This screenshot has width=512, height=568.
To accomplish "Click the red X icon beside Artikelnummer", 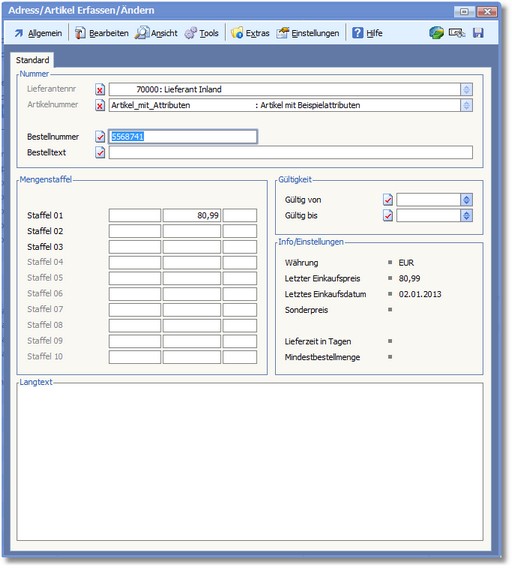I will pos(100,105).
